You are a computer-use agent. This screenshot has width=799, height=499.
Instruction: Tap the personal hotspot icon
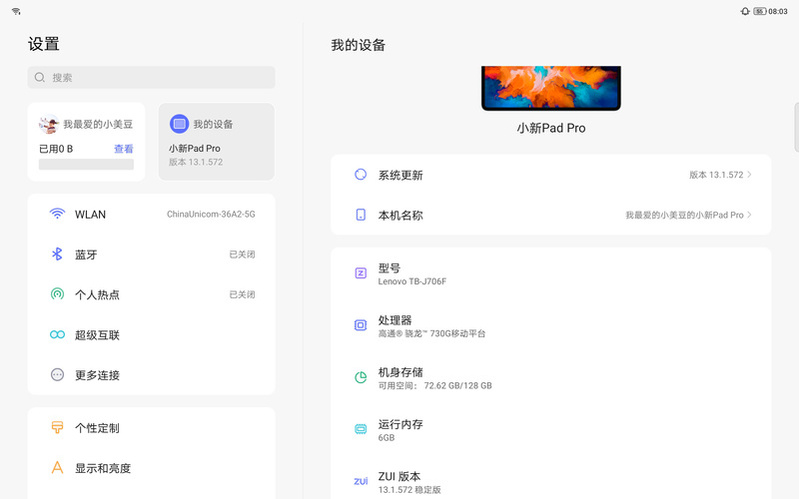(x=57, y=294)
